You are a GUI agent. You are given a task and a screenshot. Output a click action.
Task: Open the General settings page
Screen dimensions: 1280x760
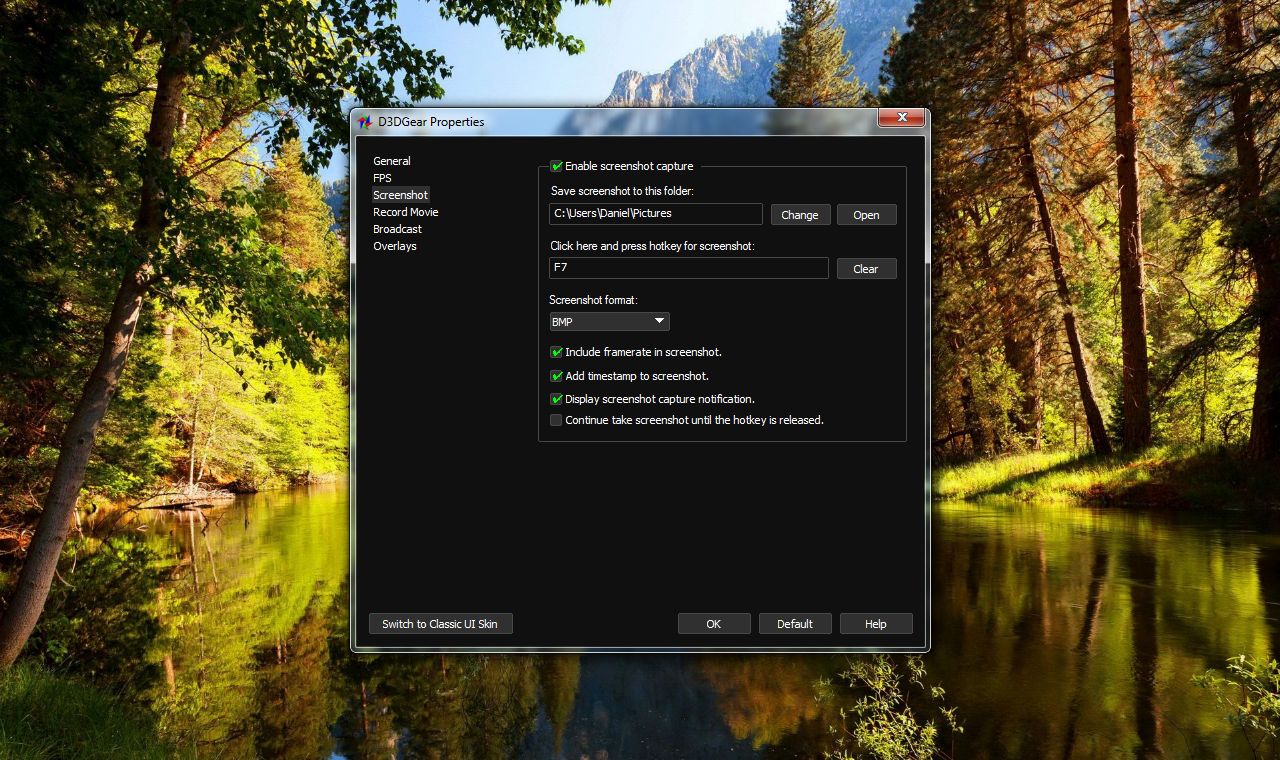pos(392,161)
